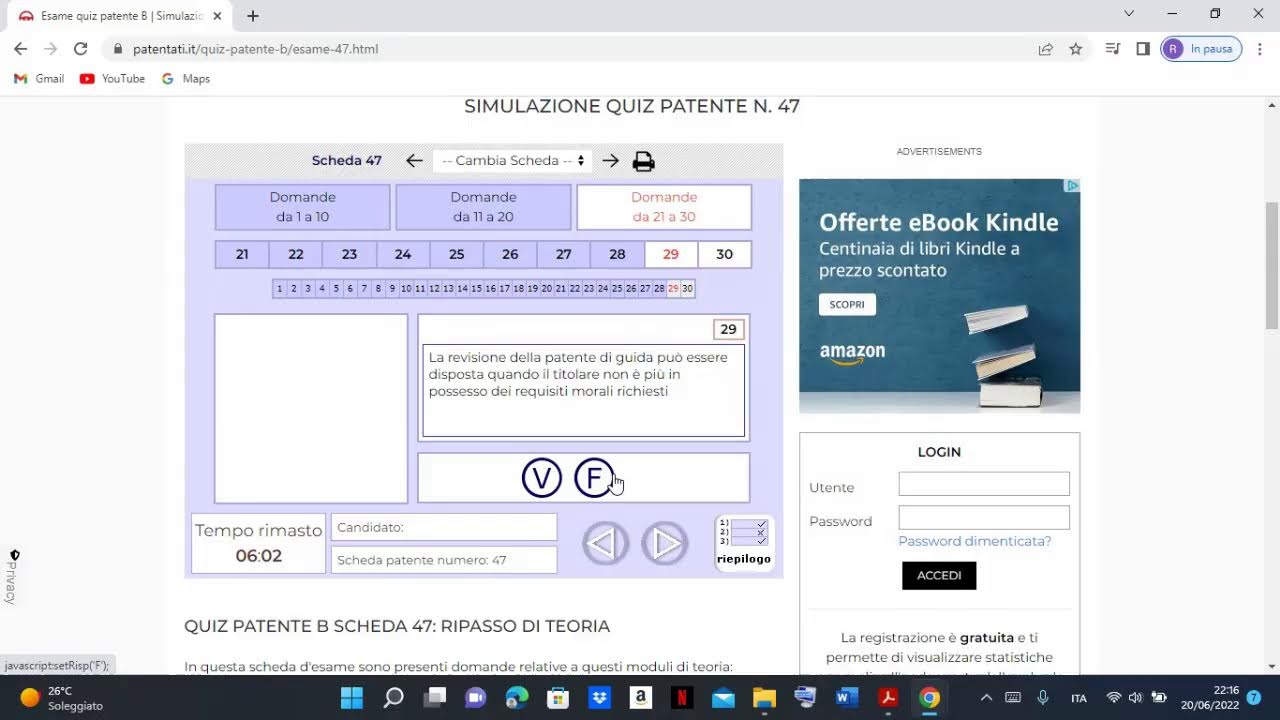1280x720 pixels.
Task: Answer Vero with the V circle
Action: tap(542, 478)
